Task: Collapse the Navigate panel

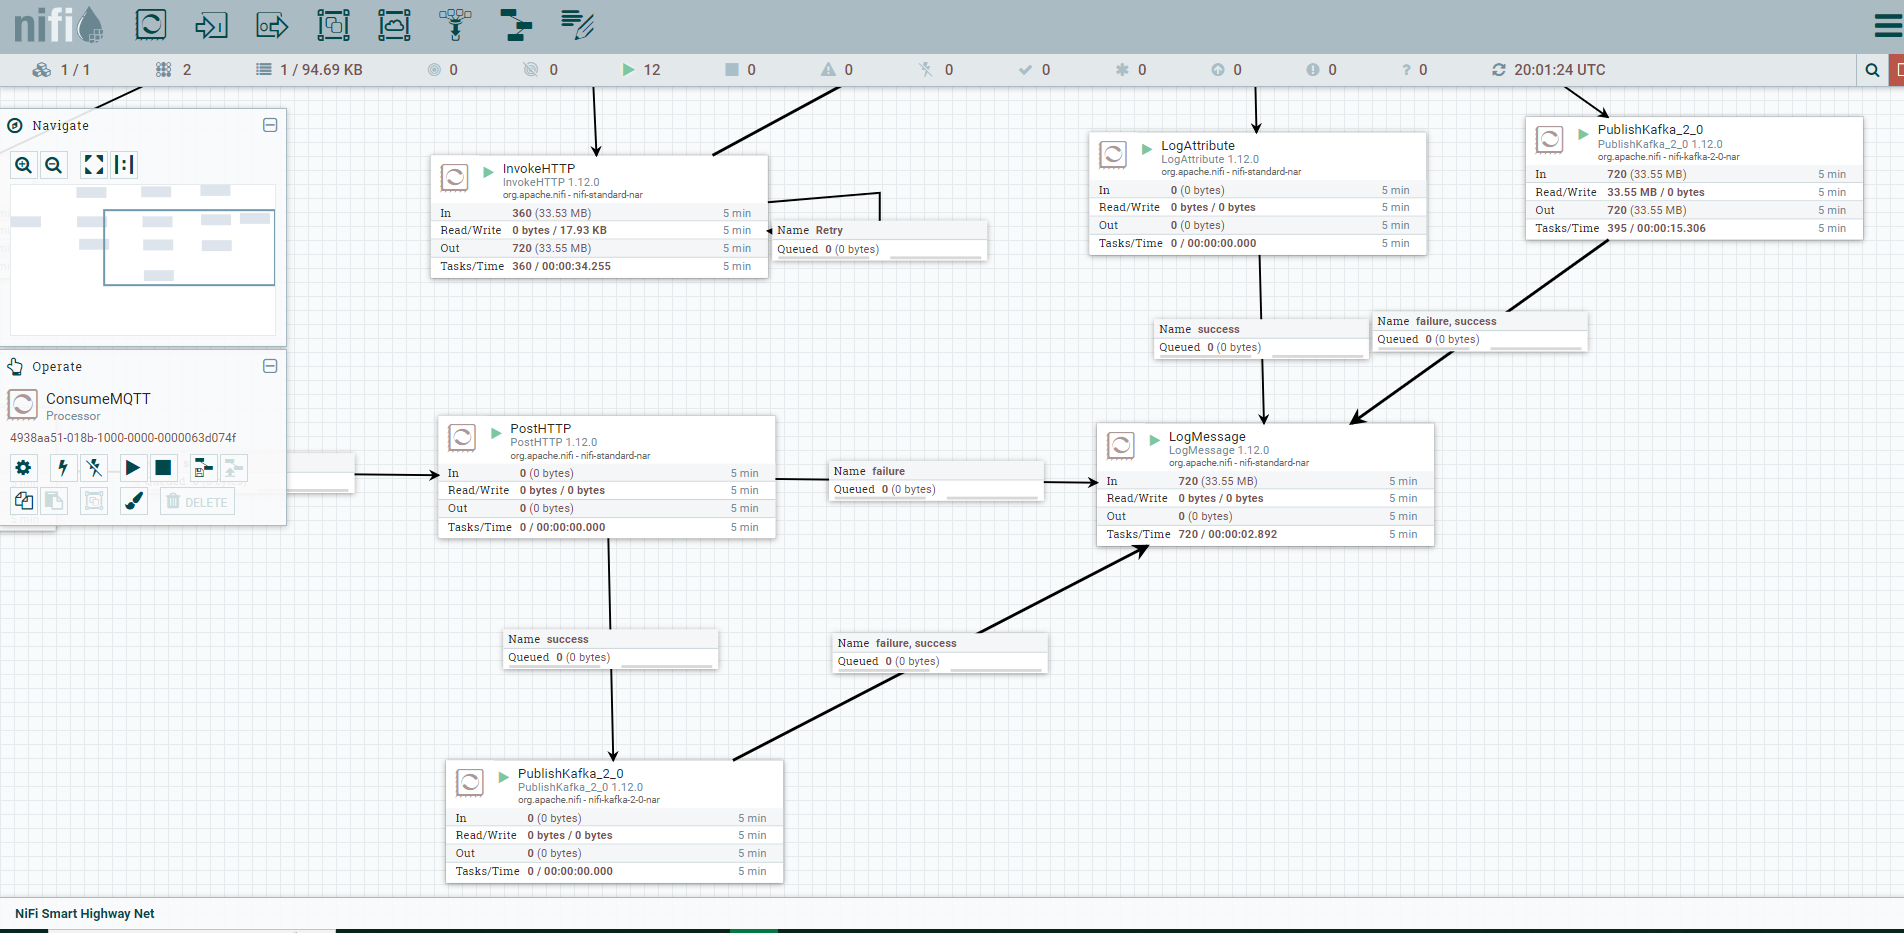Action: pos(270,125)
